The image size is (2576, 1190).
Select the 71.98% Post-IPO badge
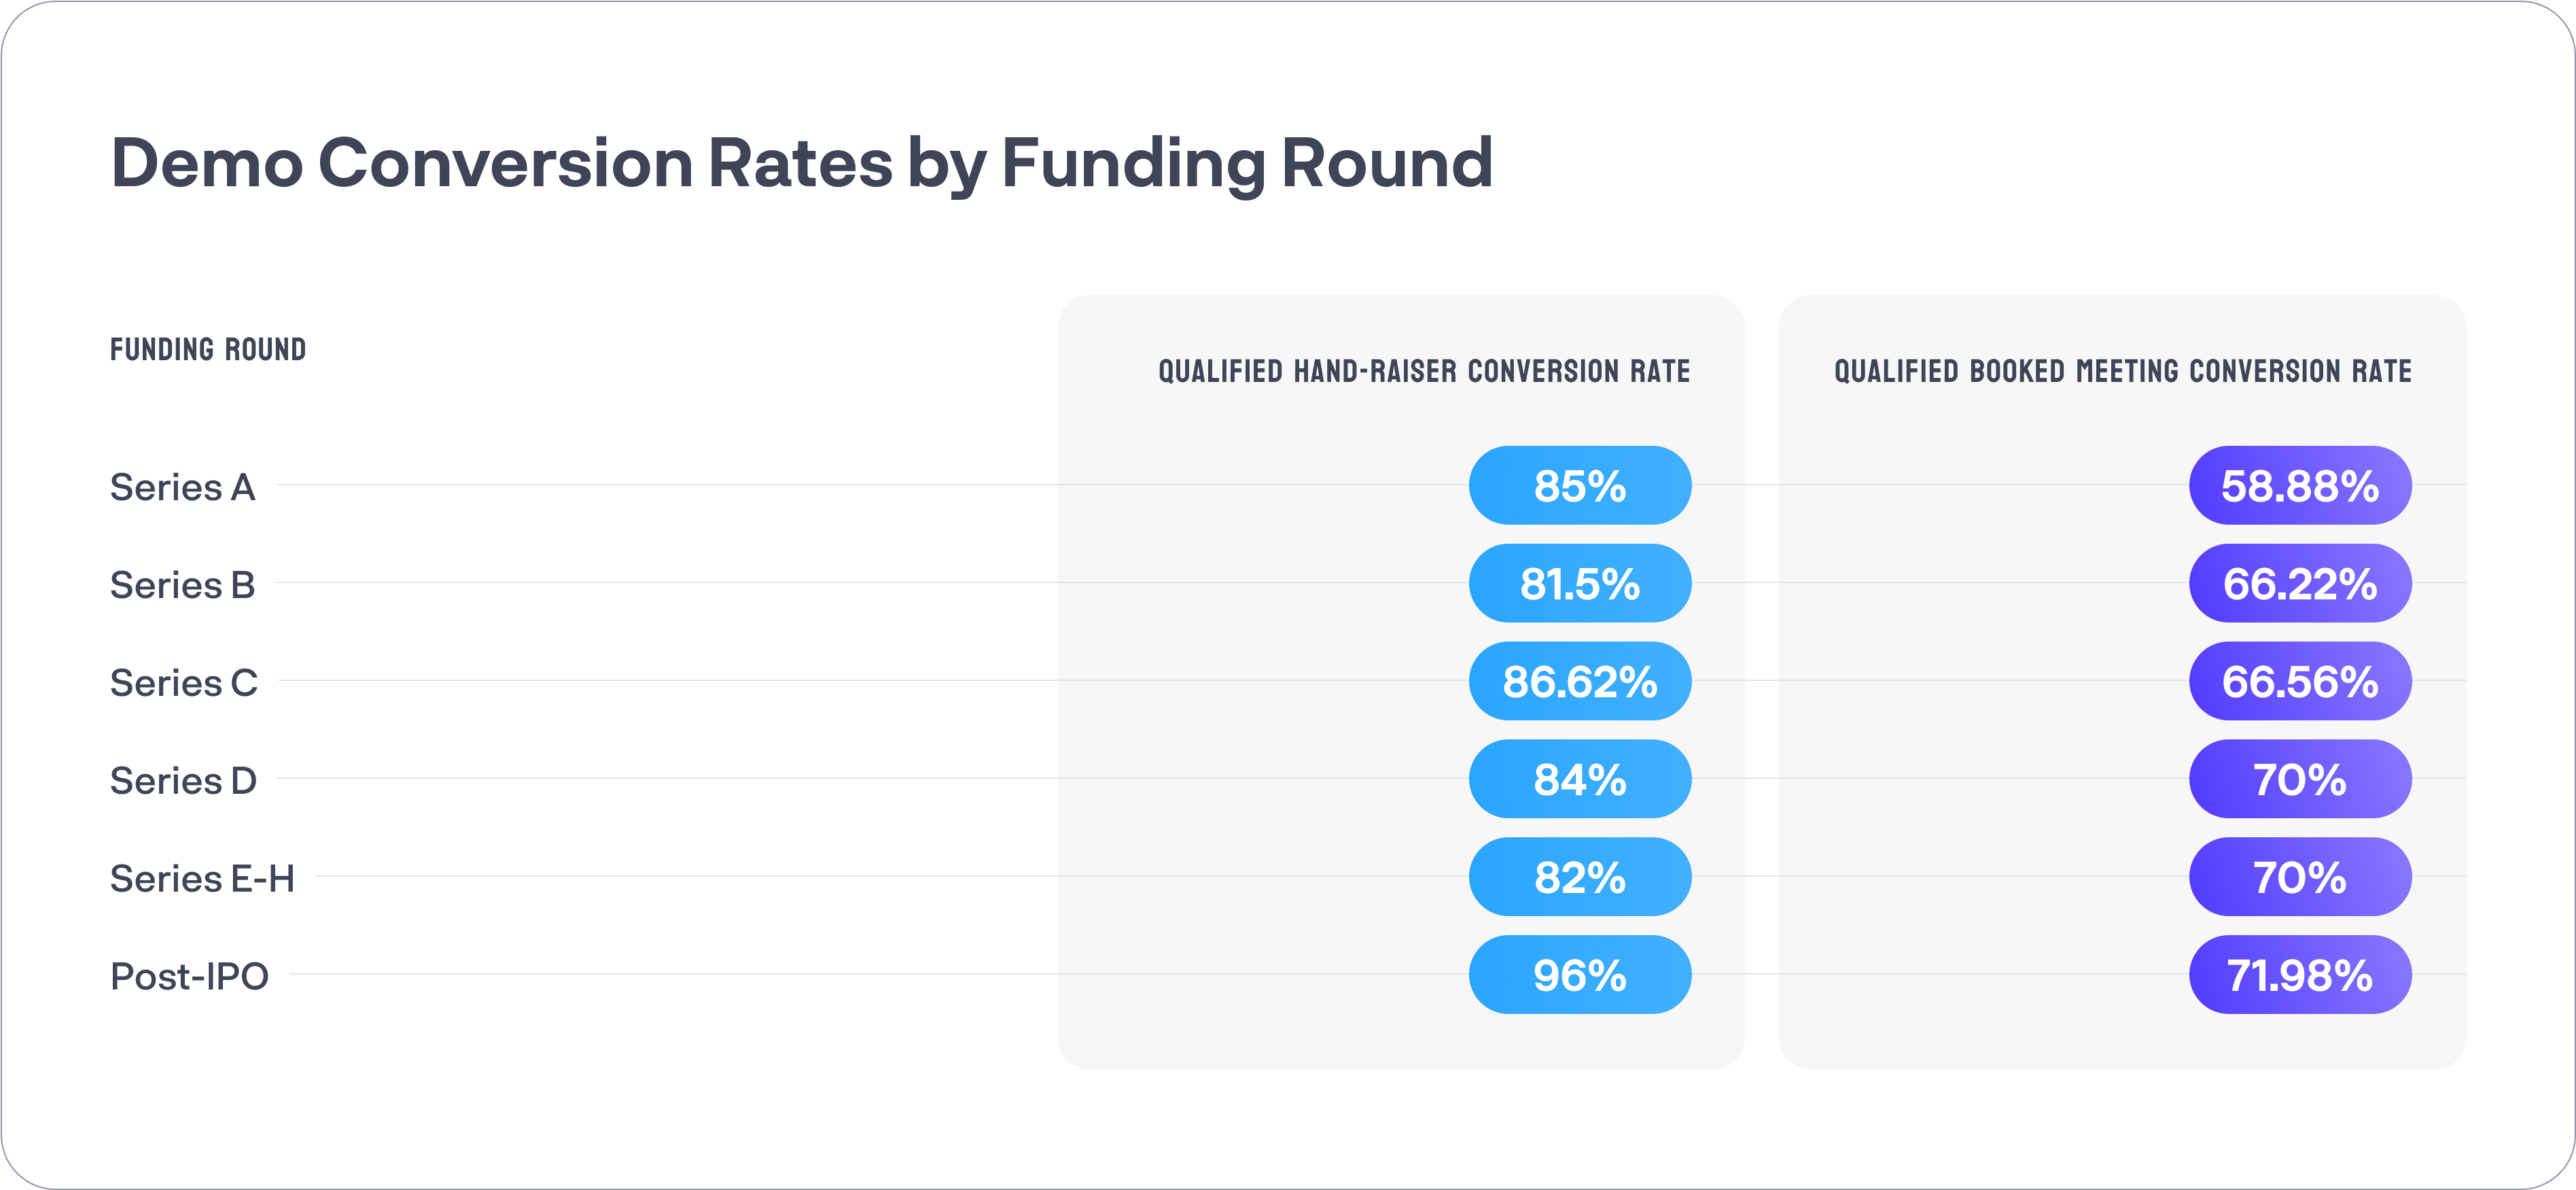click(x=2300, y=975)
